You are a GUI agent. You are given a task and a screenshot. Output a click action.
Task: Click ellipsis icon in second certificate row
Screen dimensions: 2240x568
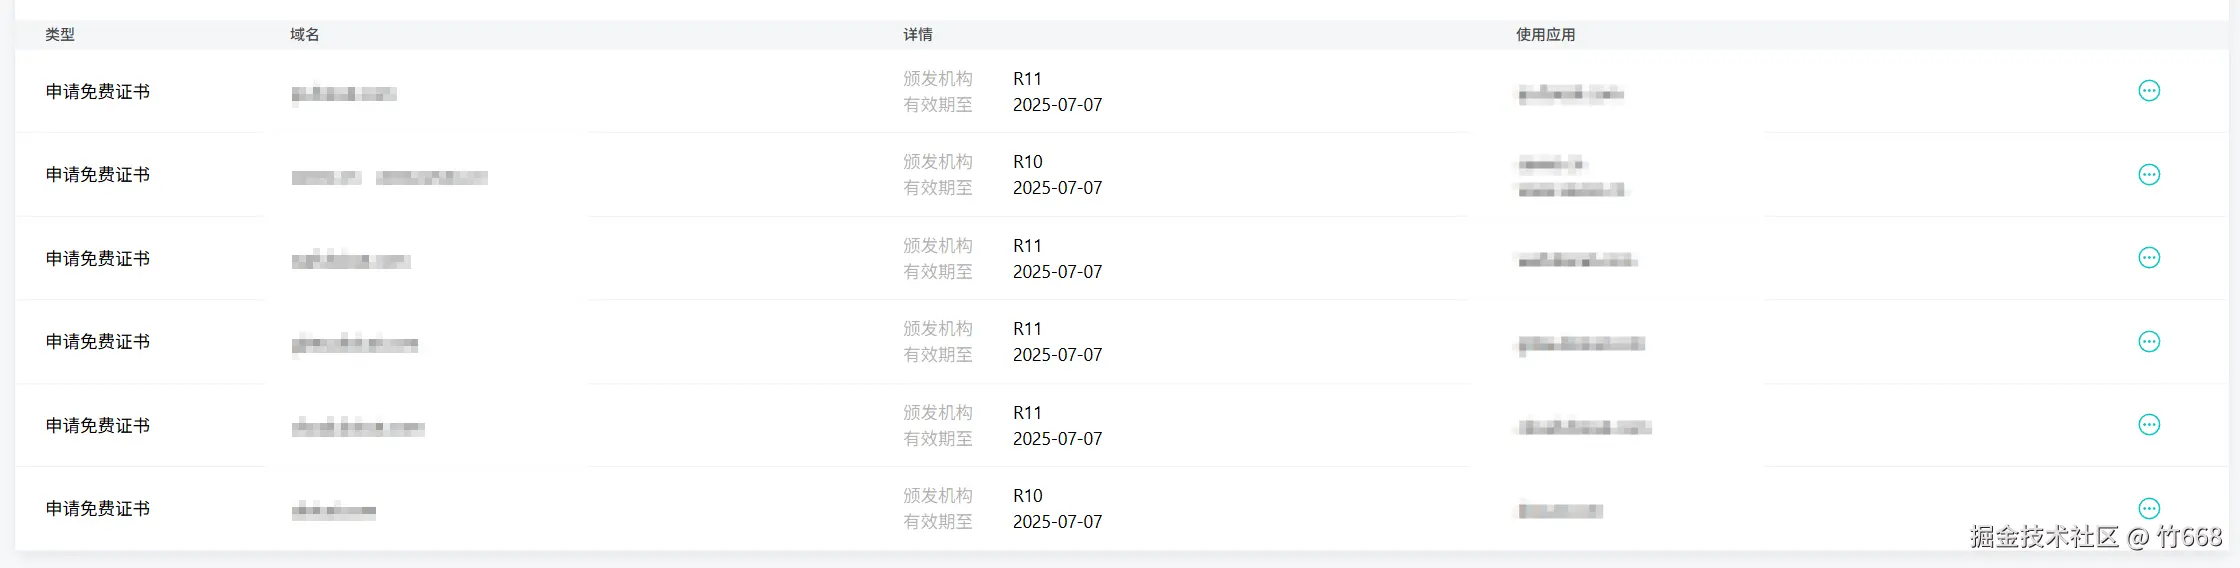2148,175
